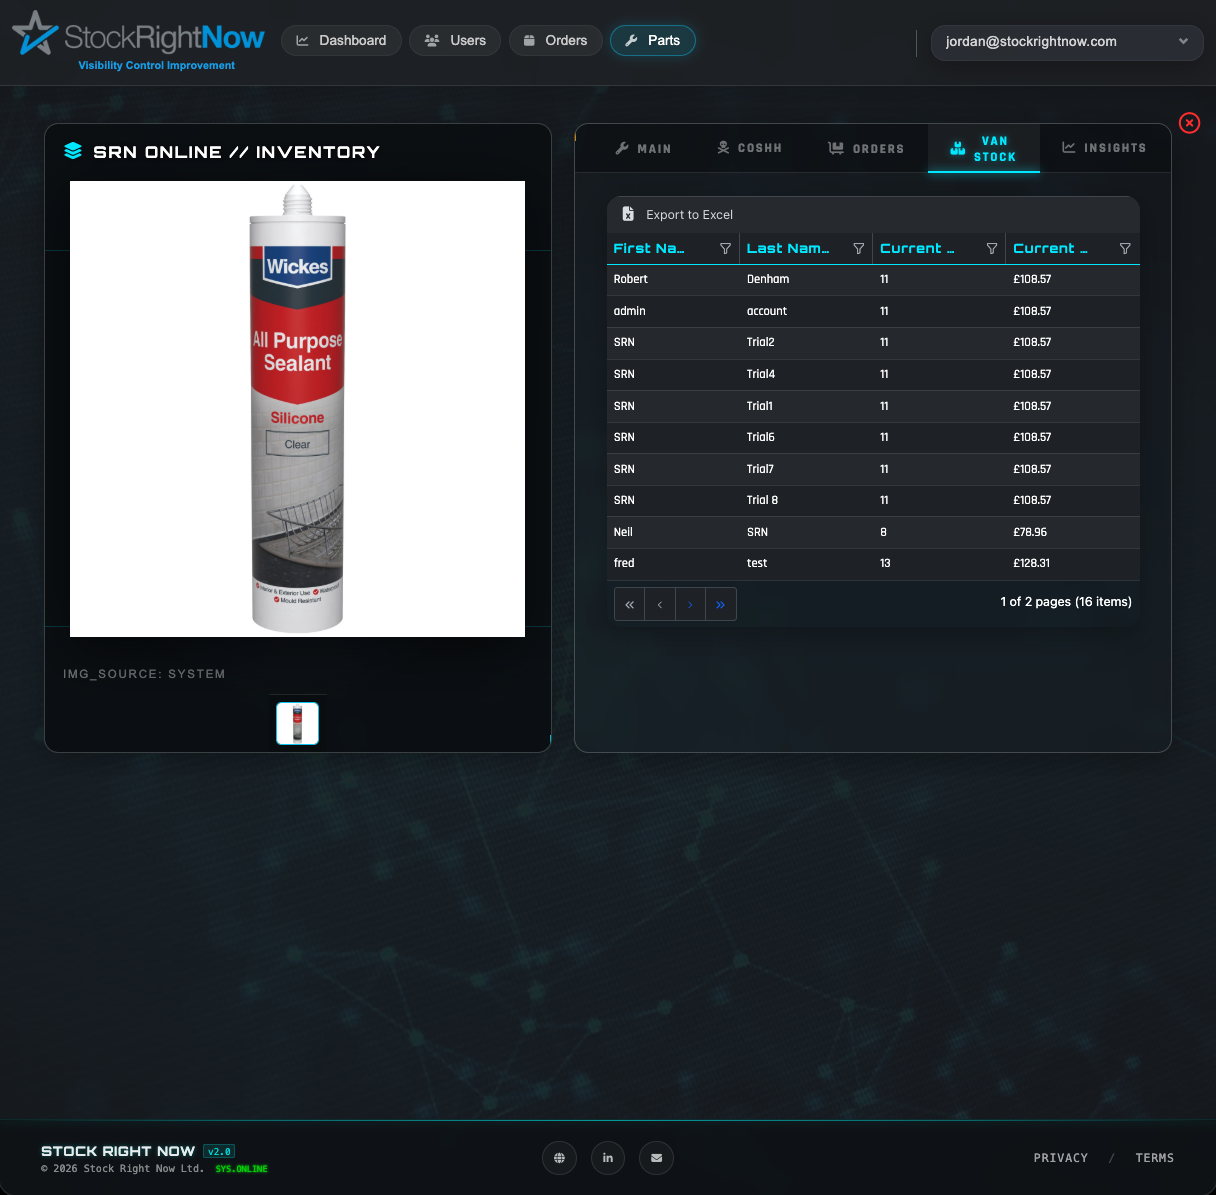The width and height of the screenshot is (1216, 1195).
Task: Click the Export to Excel file icon
Action: coord(628,213)
